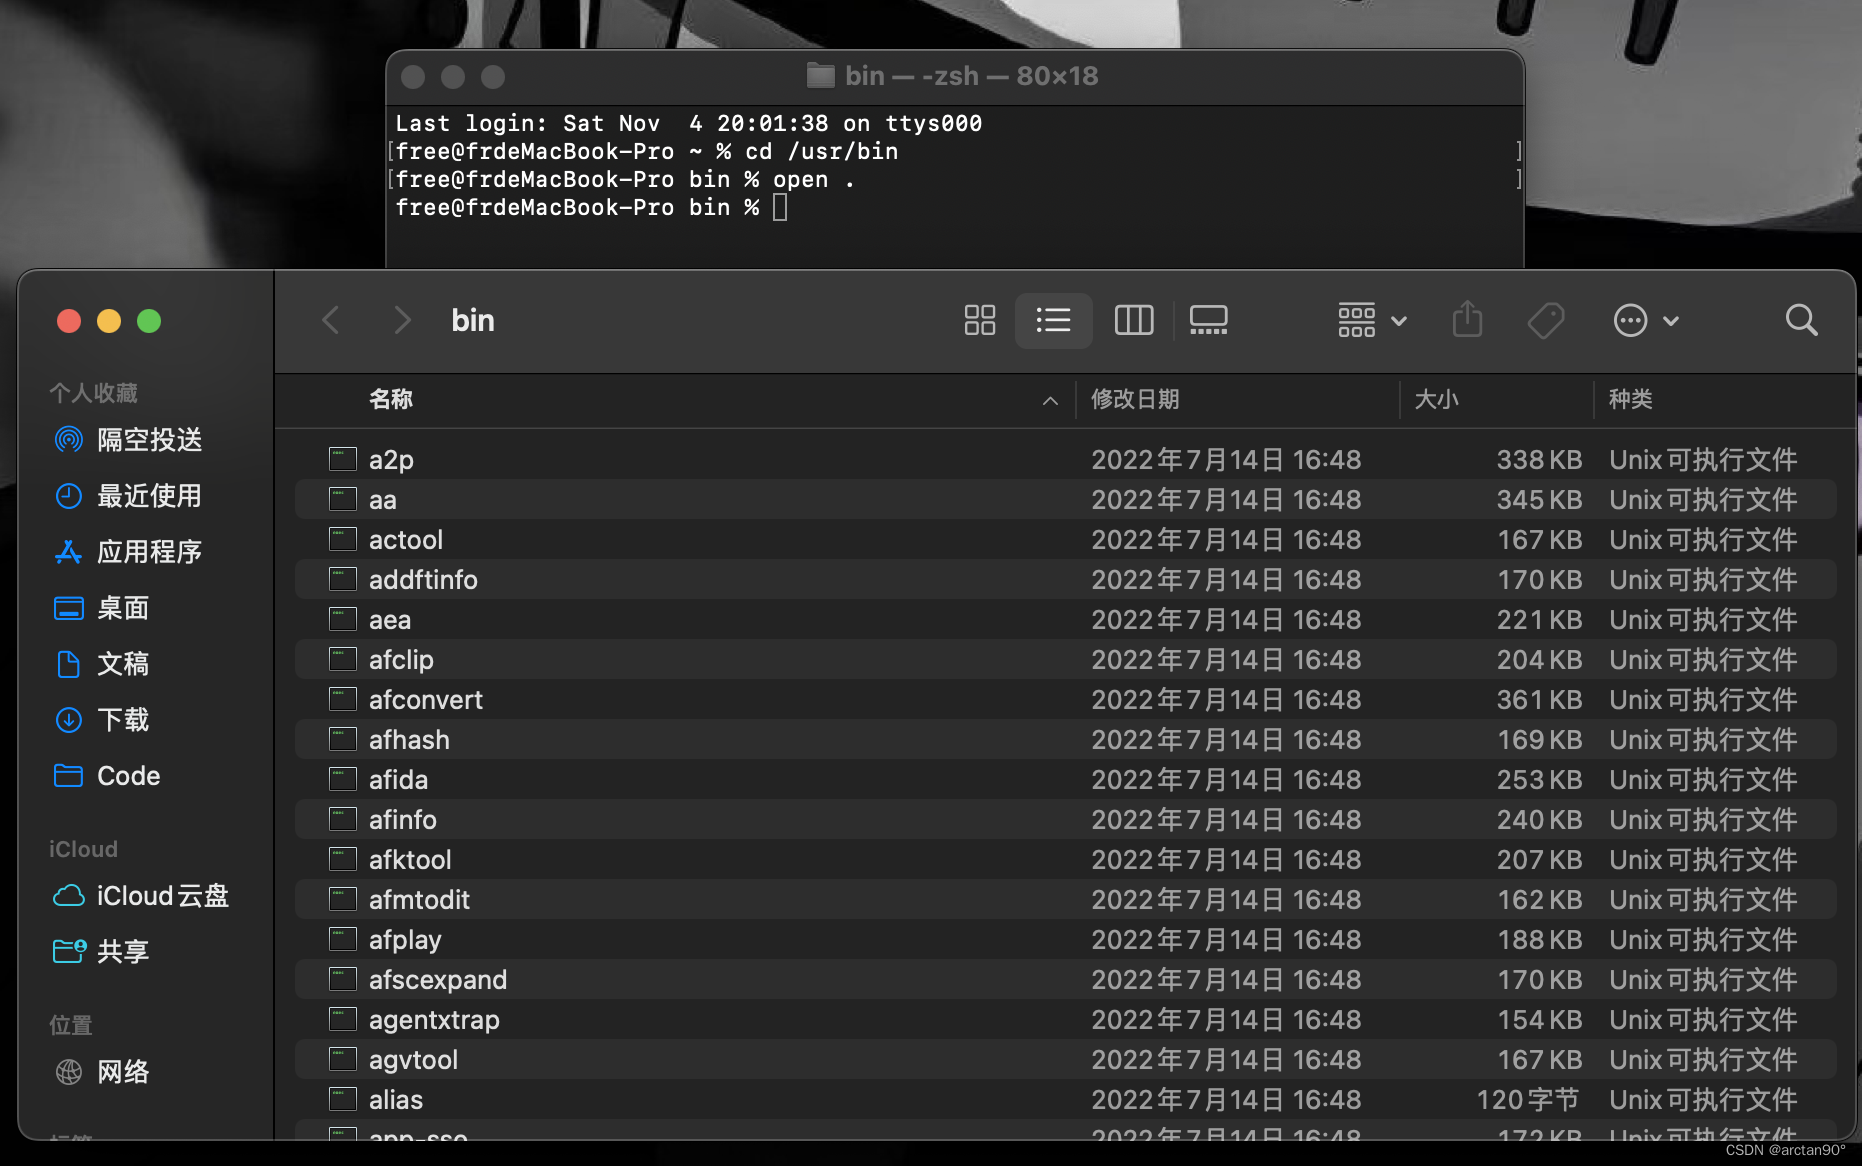Sort files by the 大小 column
The height and width of the screenshot is (1166, 1862).
pos(1438,399)
